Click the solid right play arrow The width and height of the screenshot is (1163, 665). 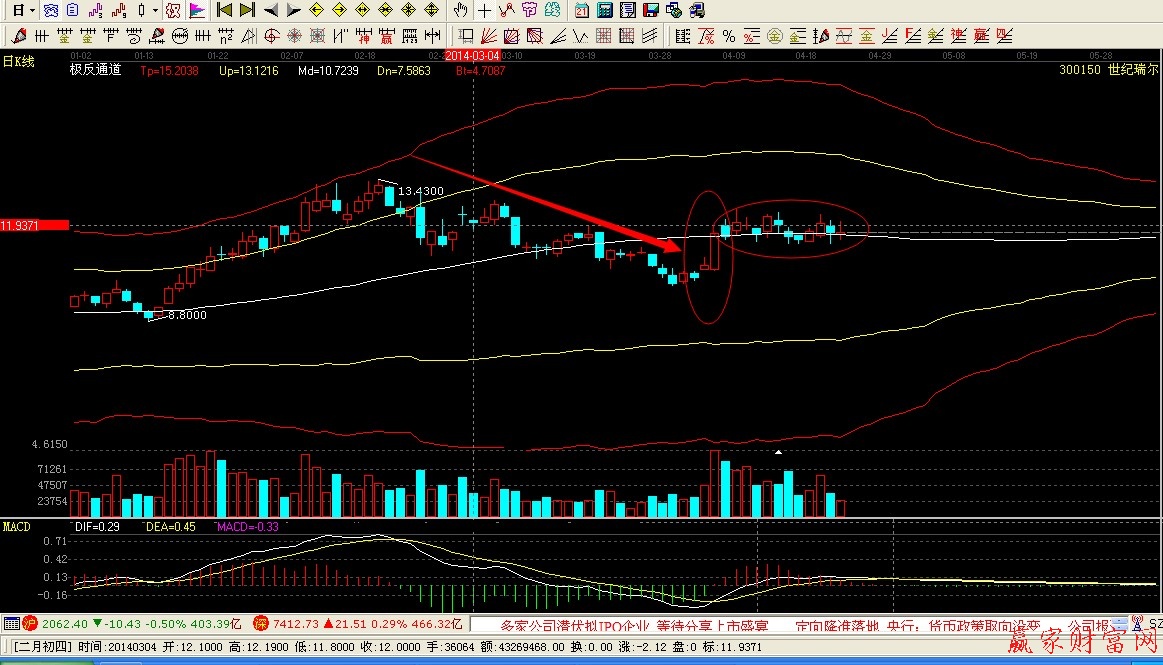coord(293,11)
